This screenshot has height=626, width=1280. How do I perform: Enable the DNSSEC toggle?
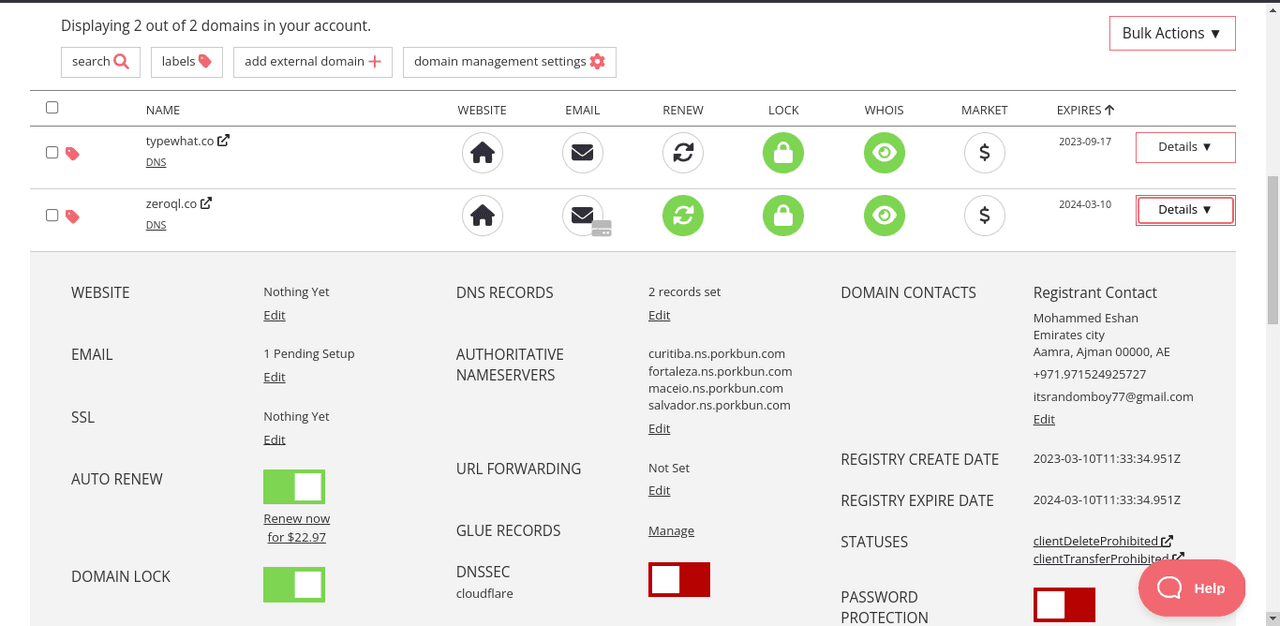pos(679,579)
